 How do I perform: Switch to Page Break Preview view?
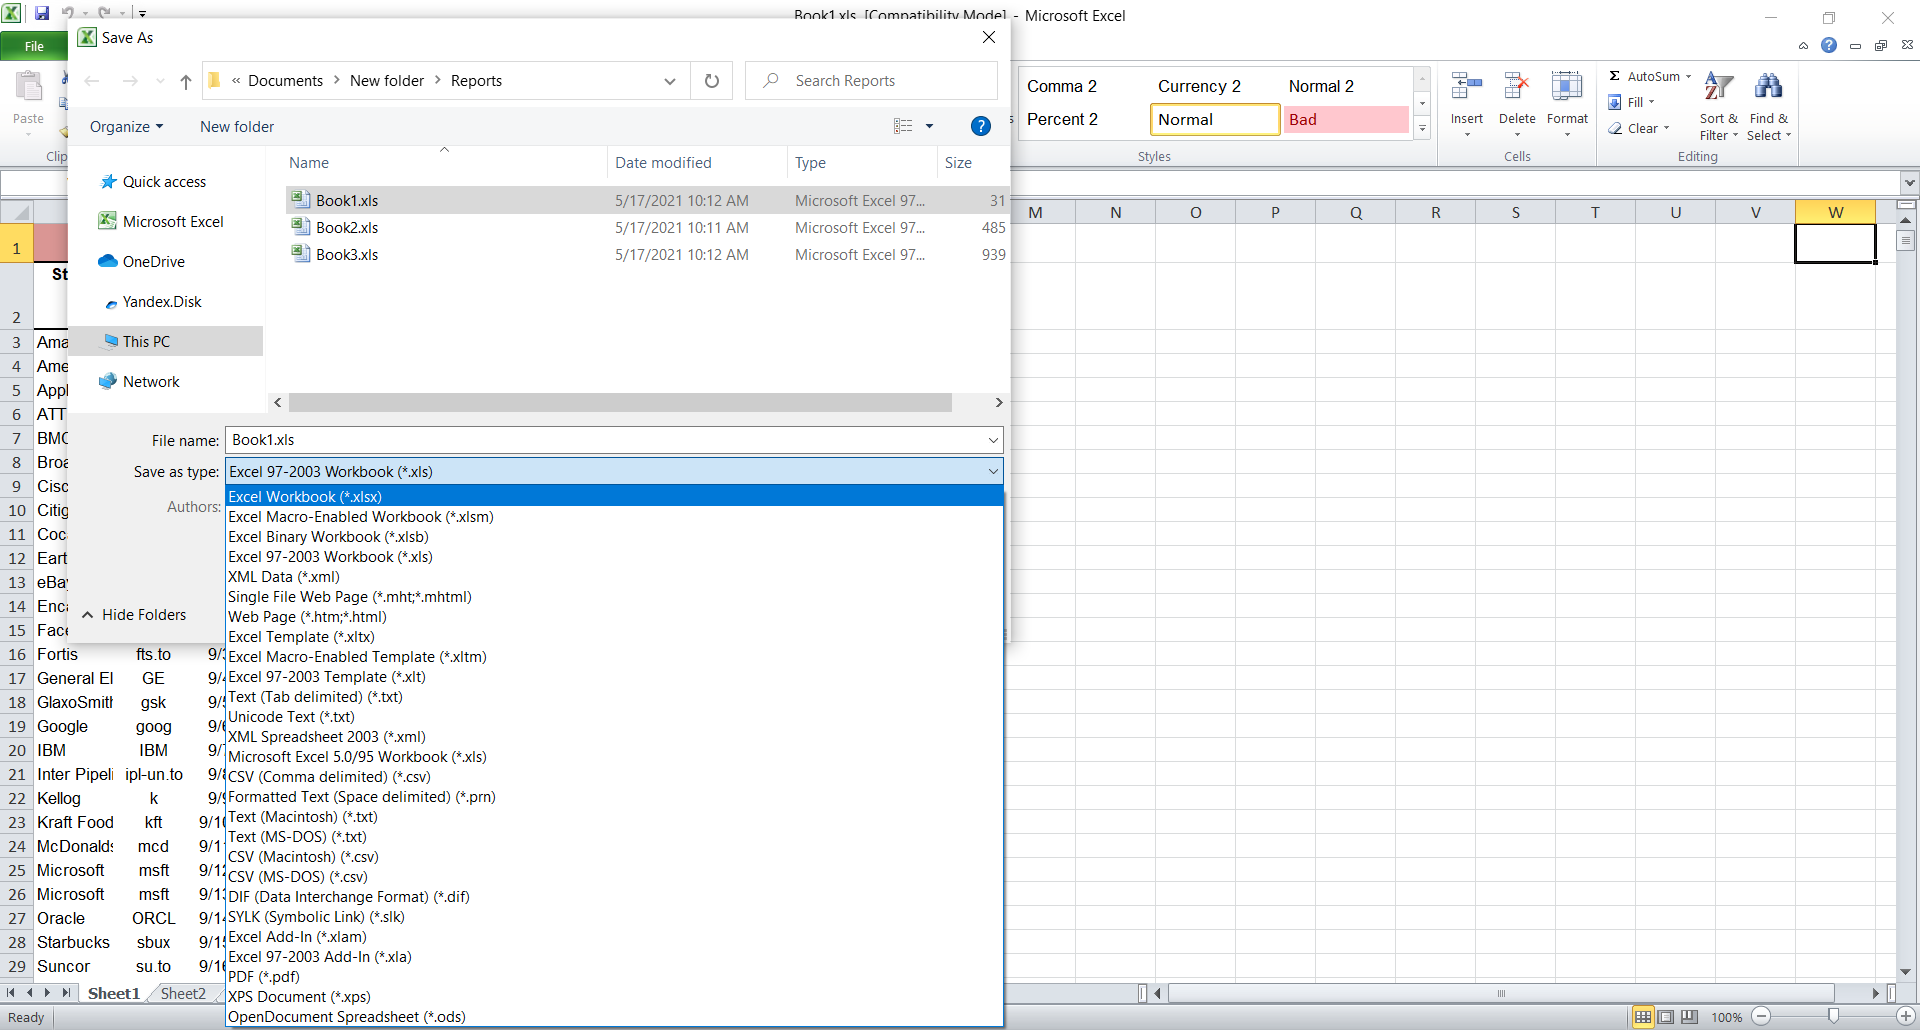(1689, 1017)
